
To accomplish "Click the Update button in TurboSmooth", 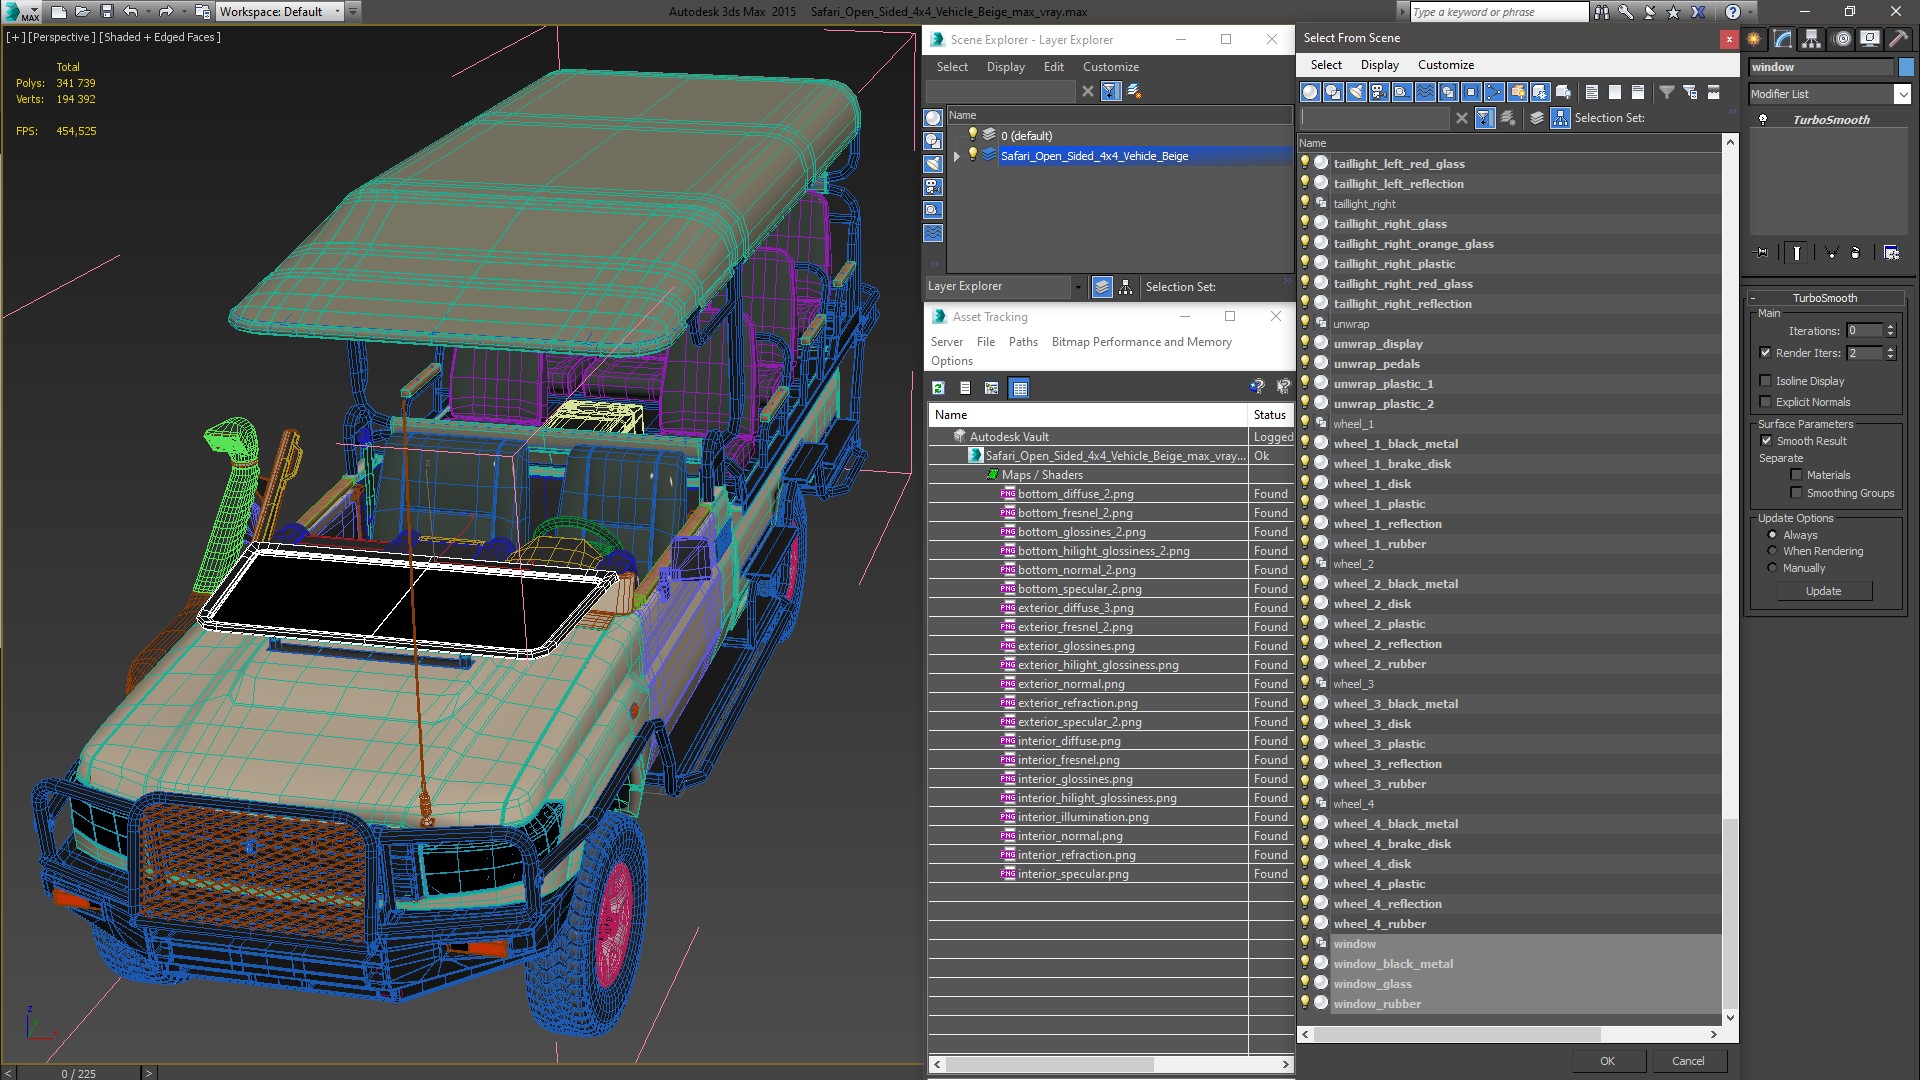I will [x=1823, y=591].
